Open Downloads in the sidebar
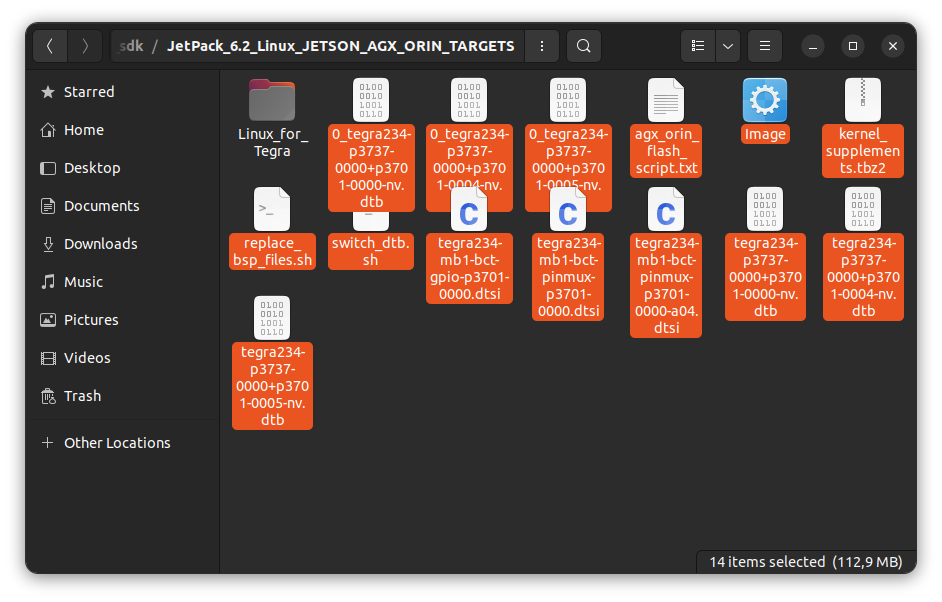942x602 pixels. [x=123, y=244]
